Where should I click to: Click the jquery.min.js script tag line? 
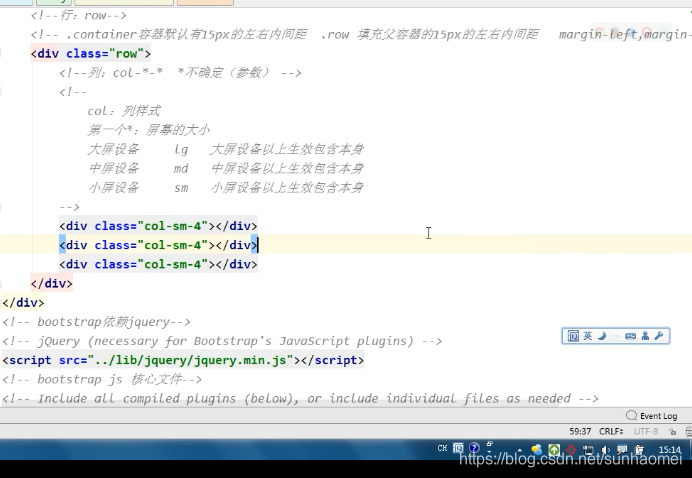(x=183, y=360)
